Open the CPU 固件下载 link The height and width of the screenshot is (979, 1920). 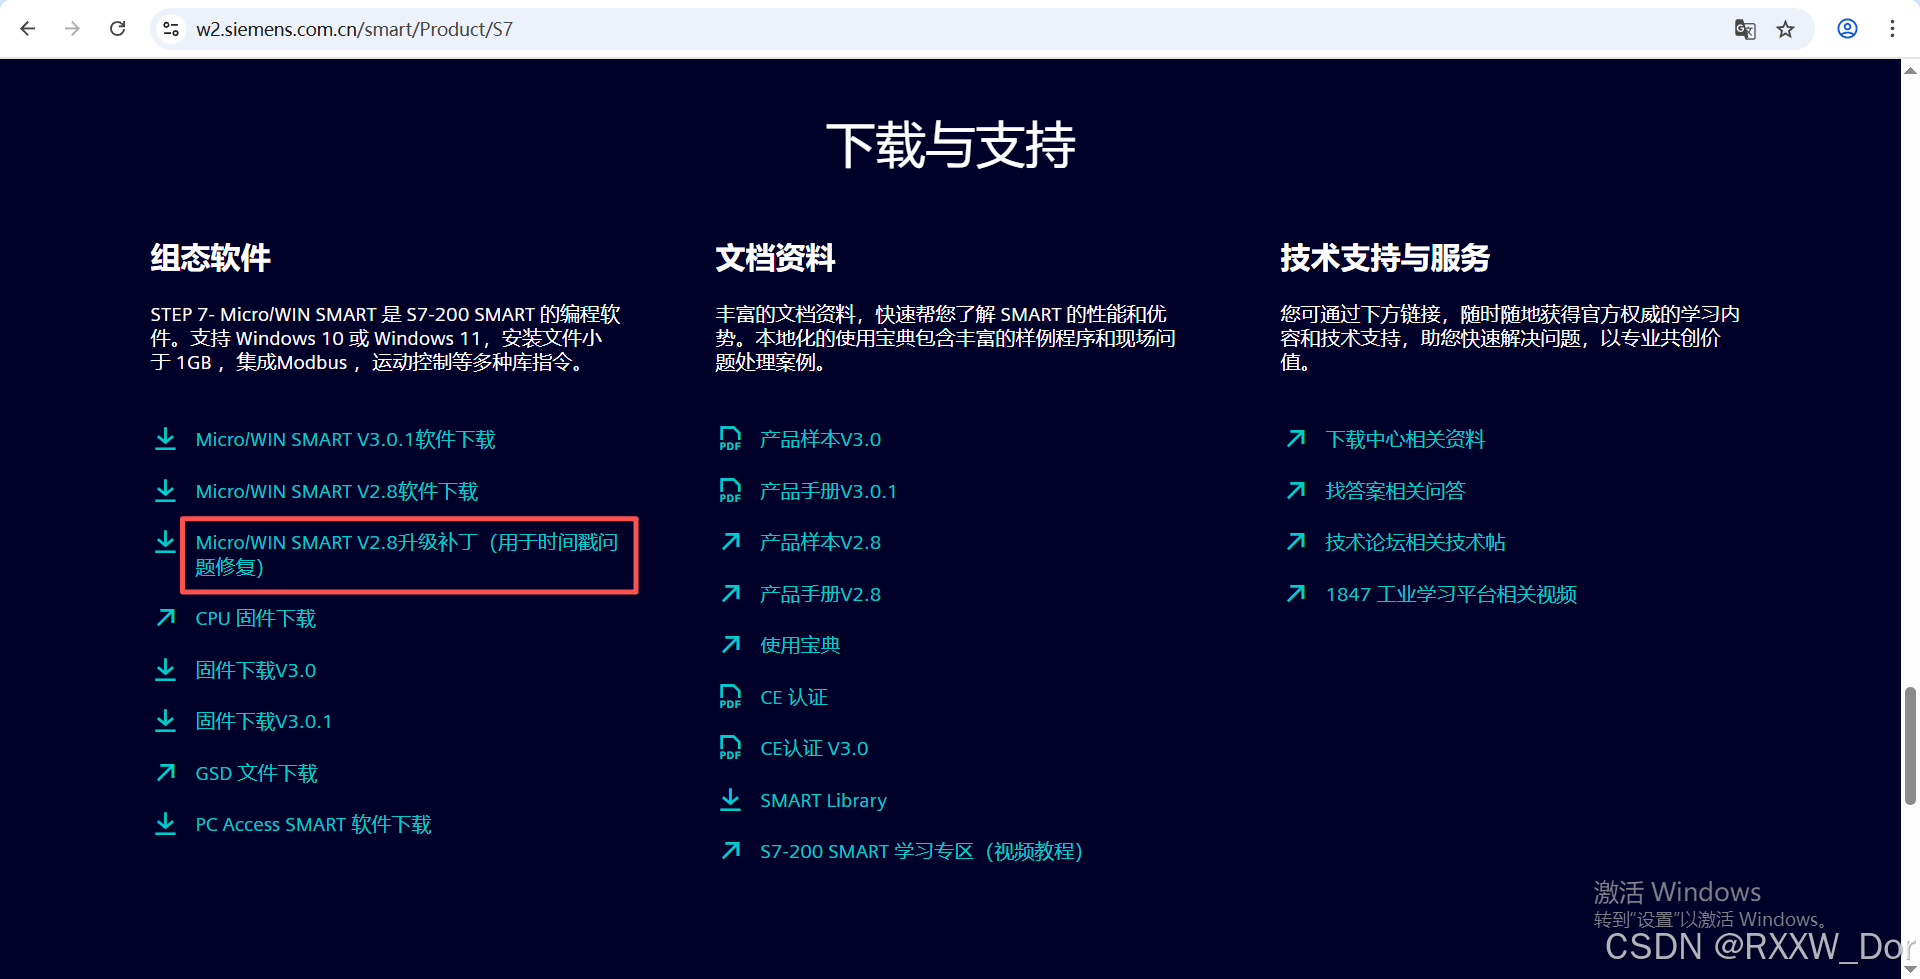[256, 618]
